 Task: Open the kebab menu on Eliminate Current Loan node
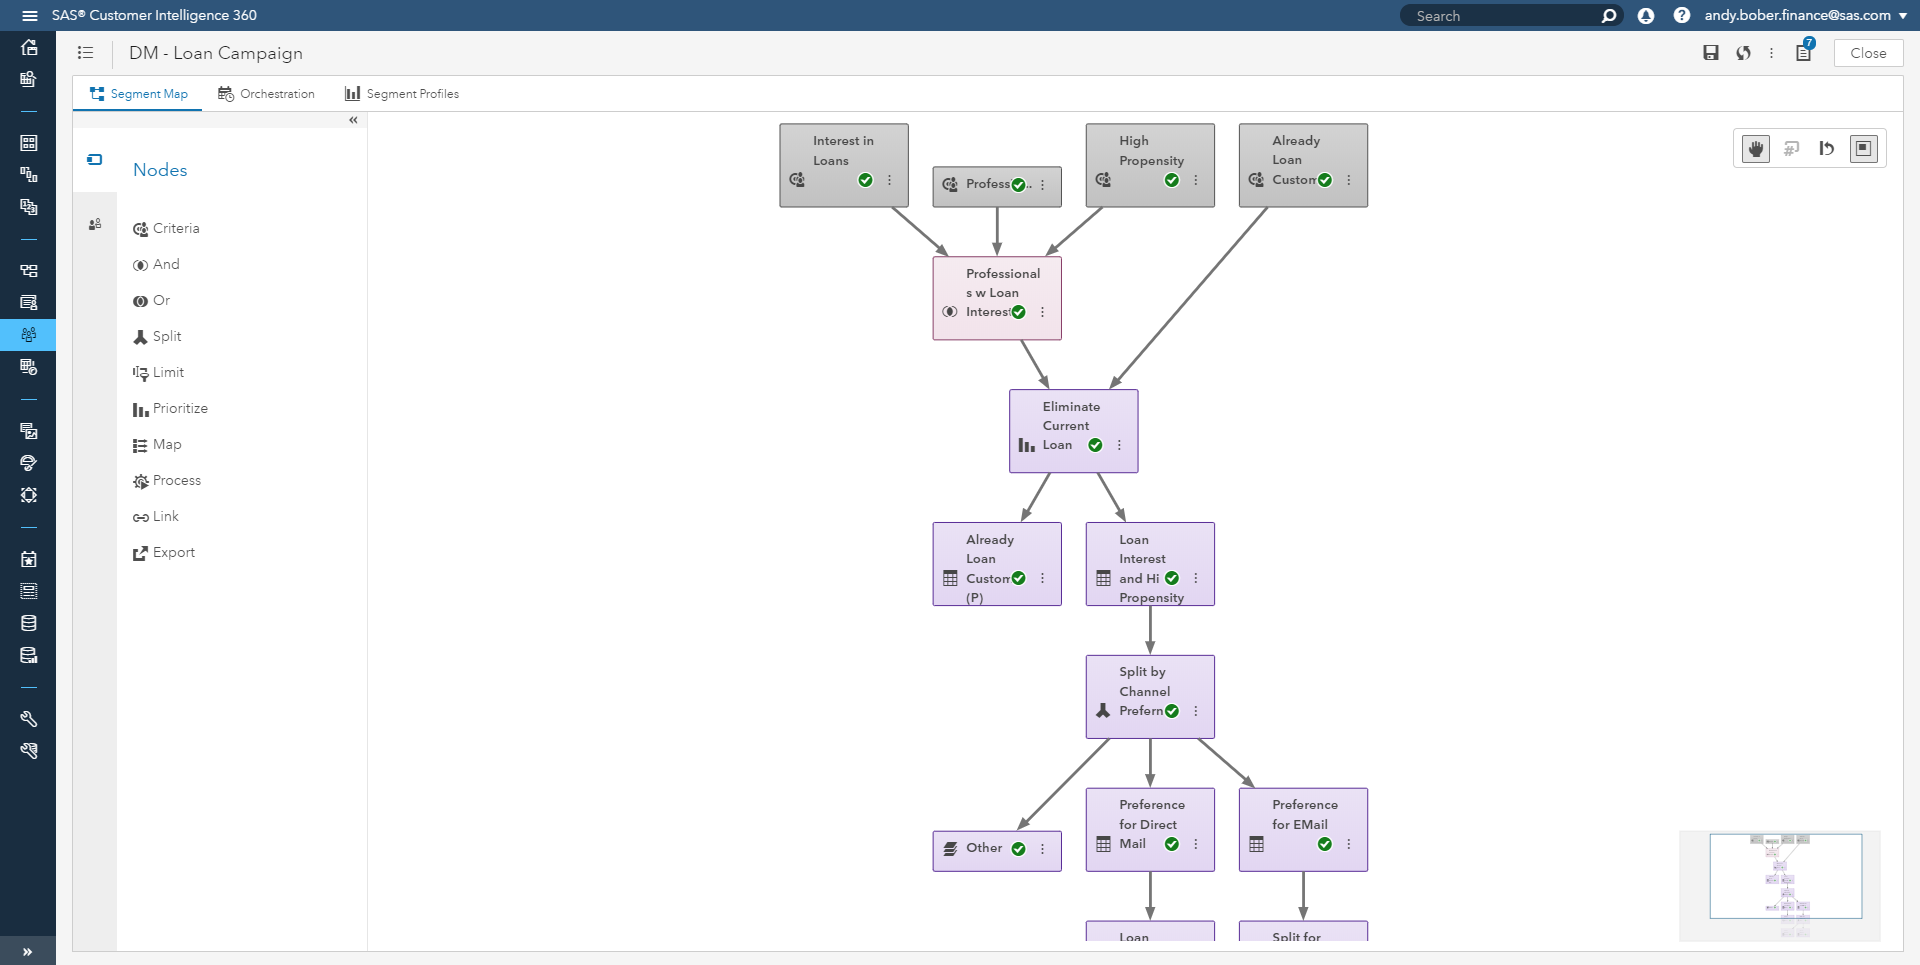click(x=1119, y=444)
